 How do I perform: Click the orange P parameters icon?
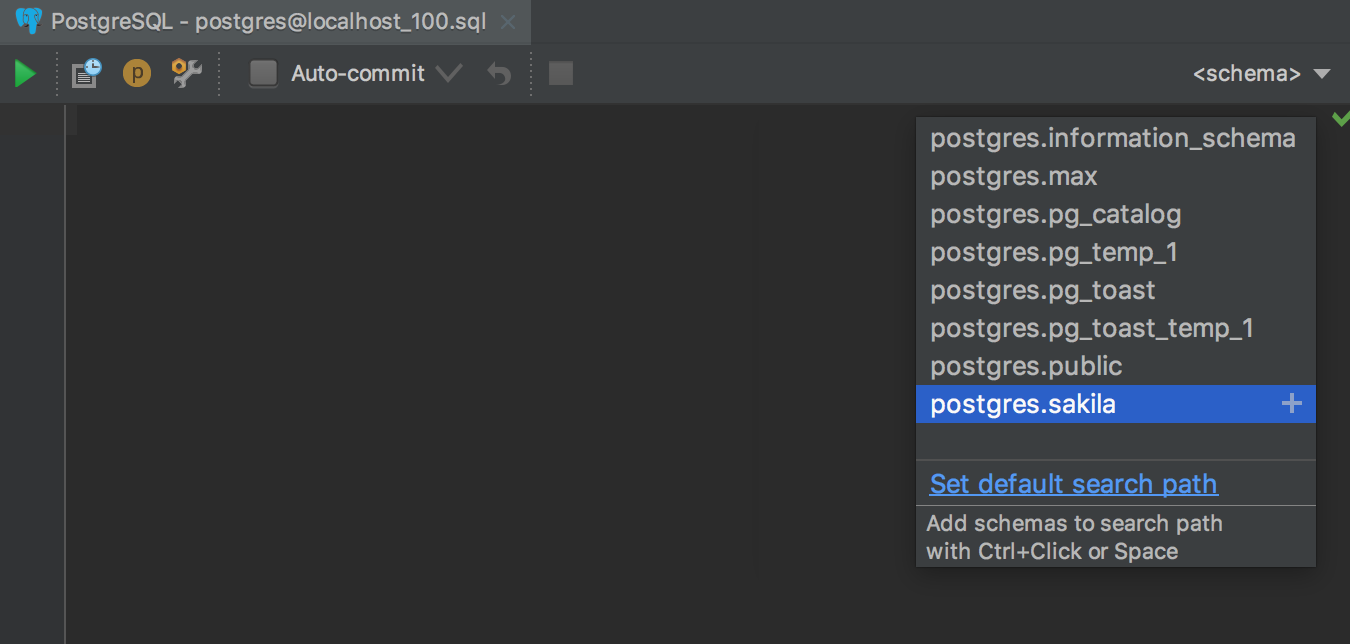tap(137, 73)
